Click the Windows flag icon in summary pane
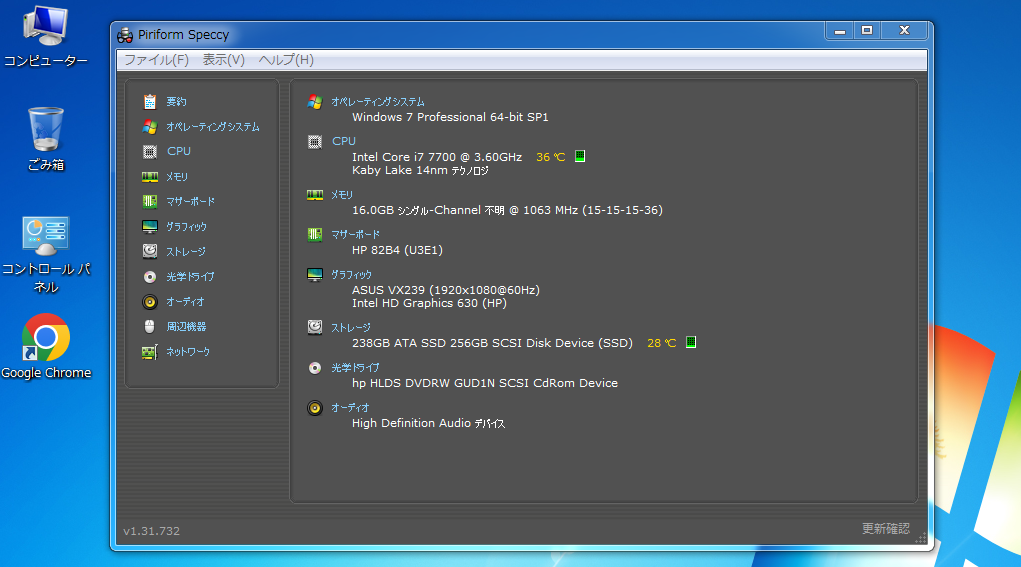 315,102
